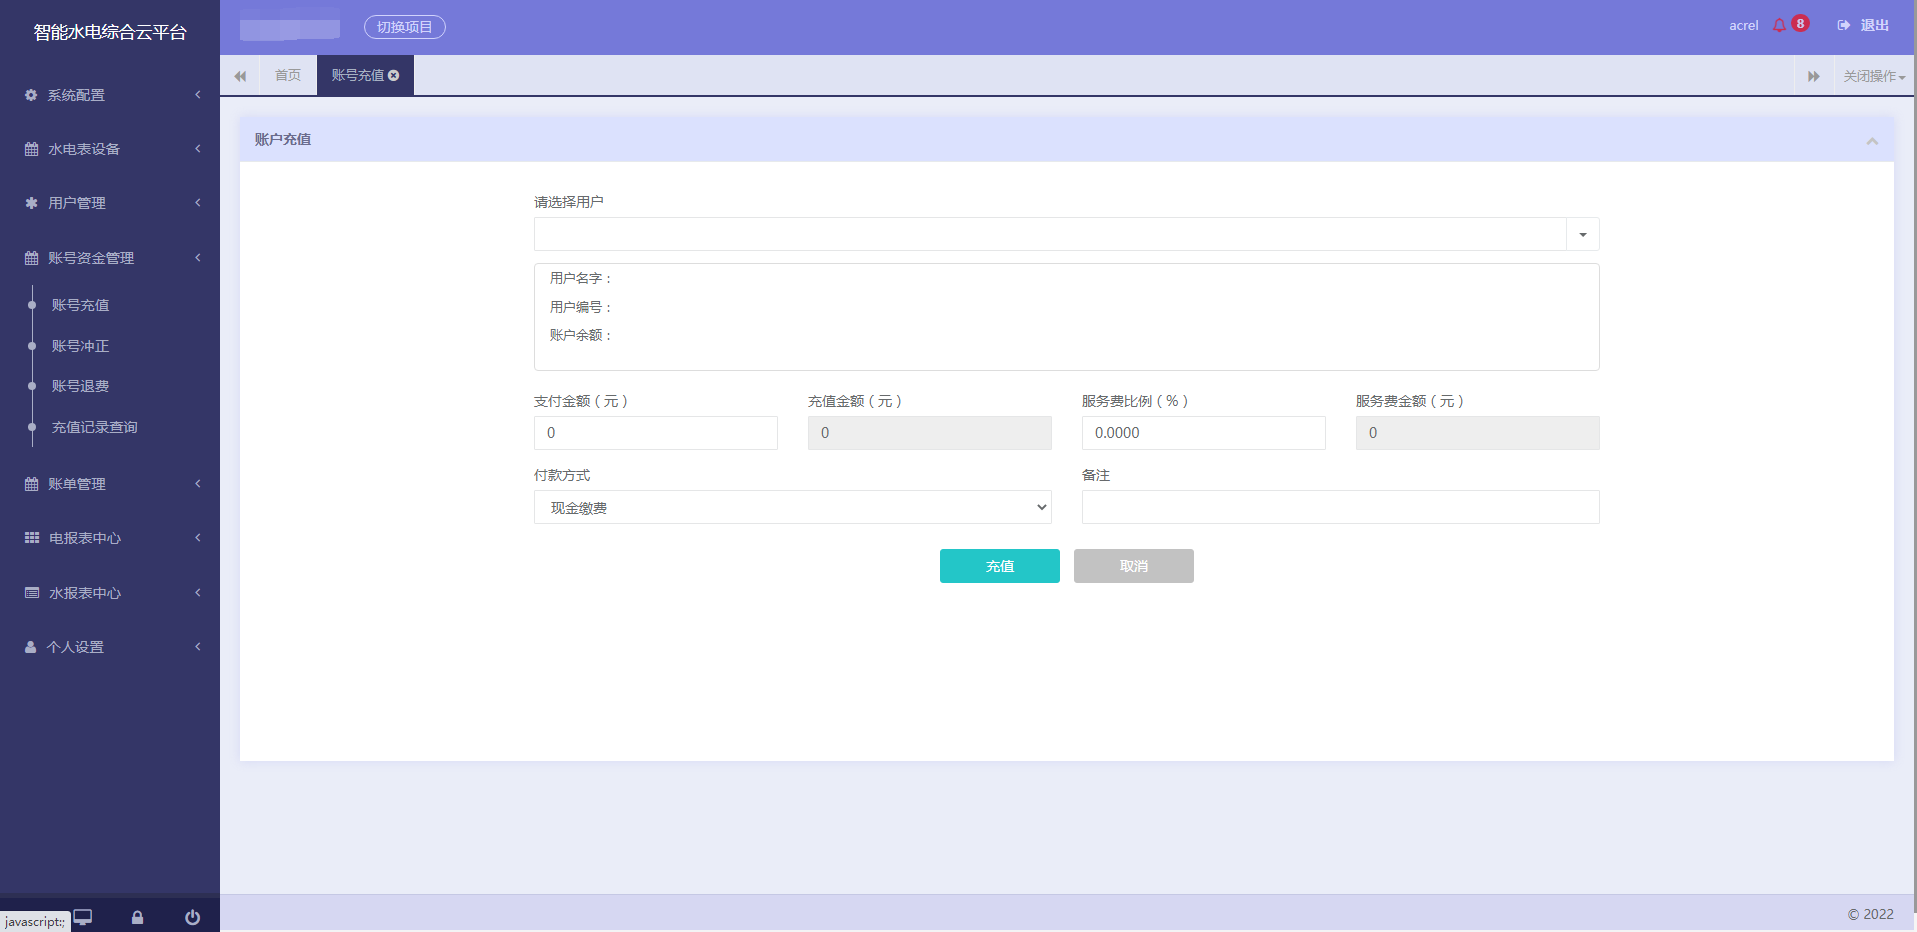Close the 账号充值 tab with its x icon

tap(394, 76)
